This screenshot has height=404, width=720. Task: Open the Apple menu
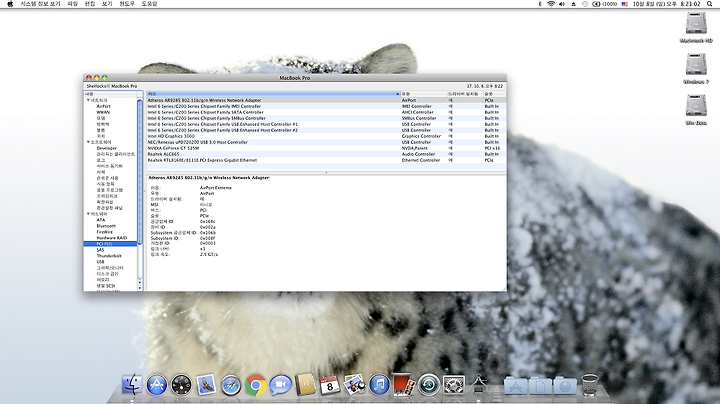point(10,4)
